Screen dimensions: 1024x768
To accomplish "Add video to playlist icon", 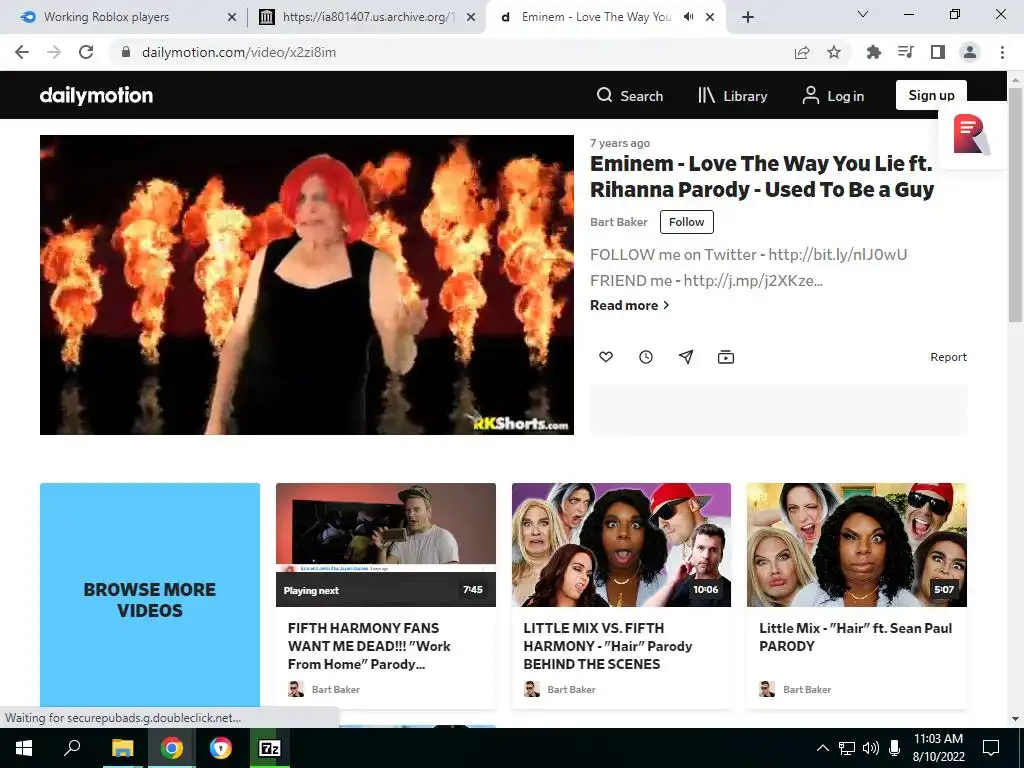I will [x=726, y=357].
